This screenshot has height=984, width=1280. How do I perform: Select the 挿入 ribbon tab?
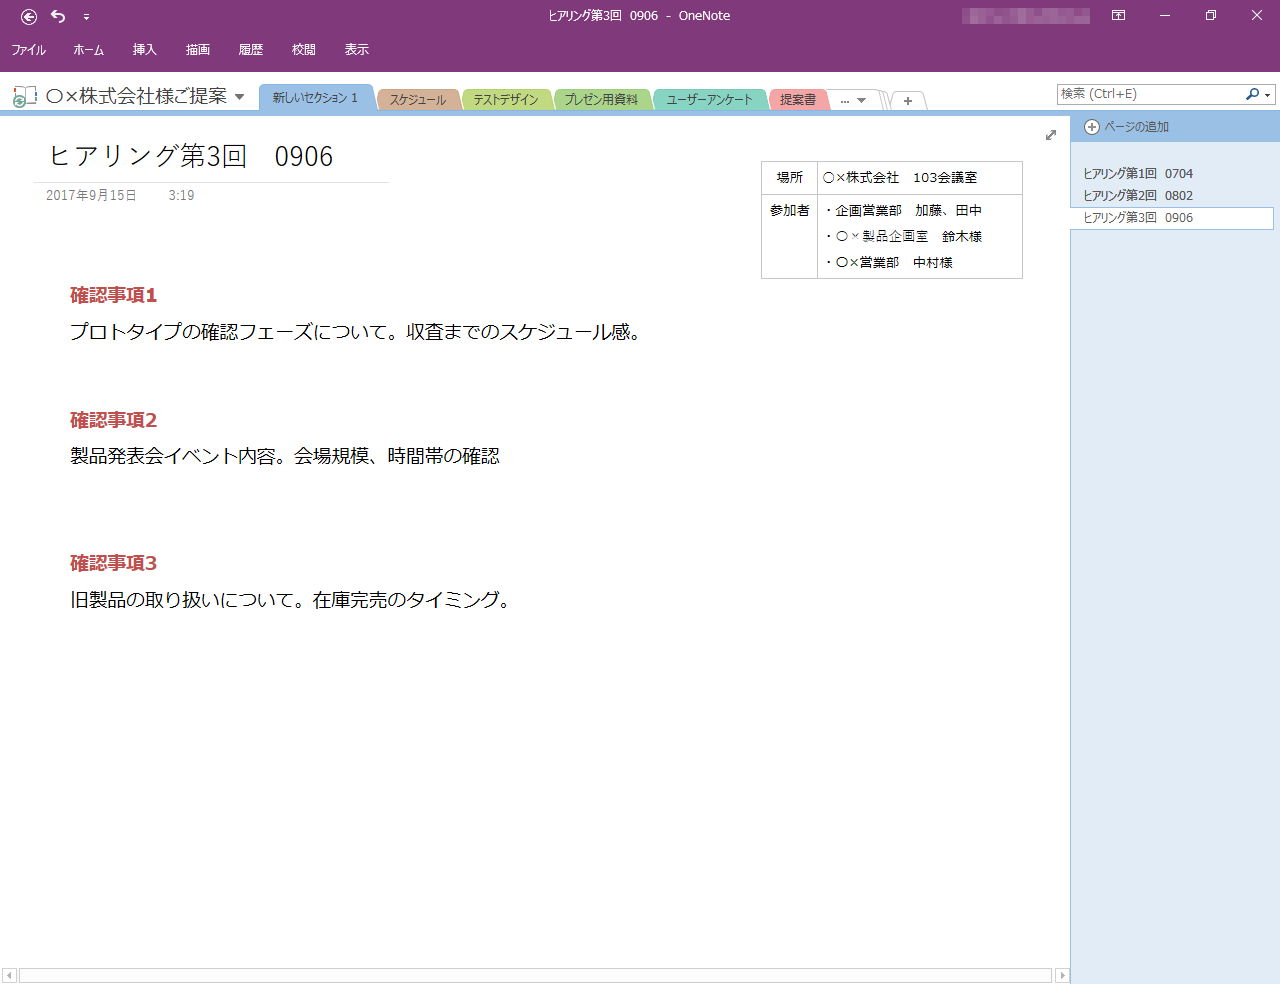[144, 49]
